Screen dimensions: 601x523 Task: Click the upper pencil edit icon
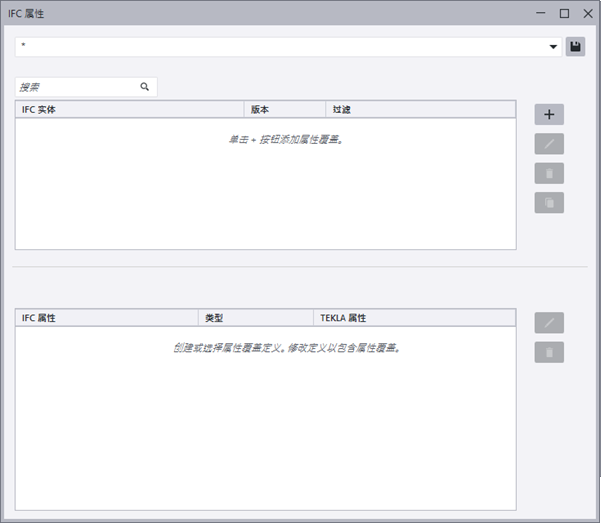[549, 144]
